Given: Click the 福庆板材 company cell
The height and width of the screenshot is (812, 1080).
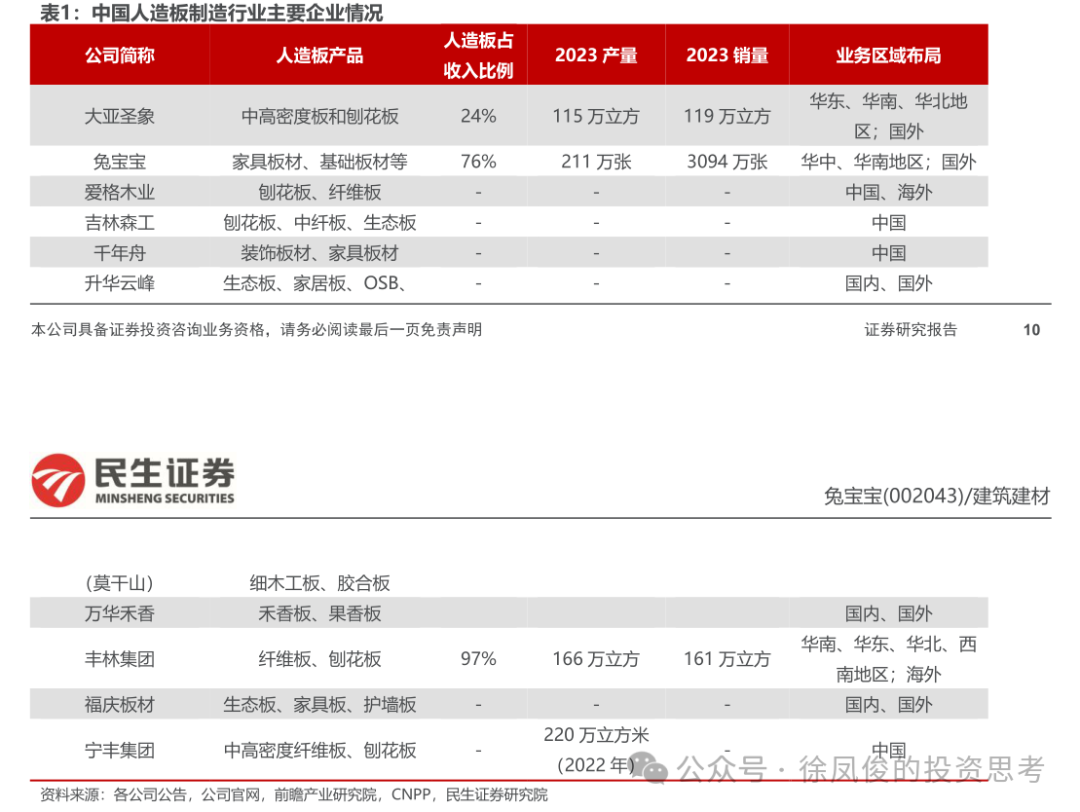Looking at the screenshot, I should point(120,705).
